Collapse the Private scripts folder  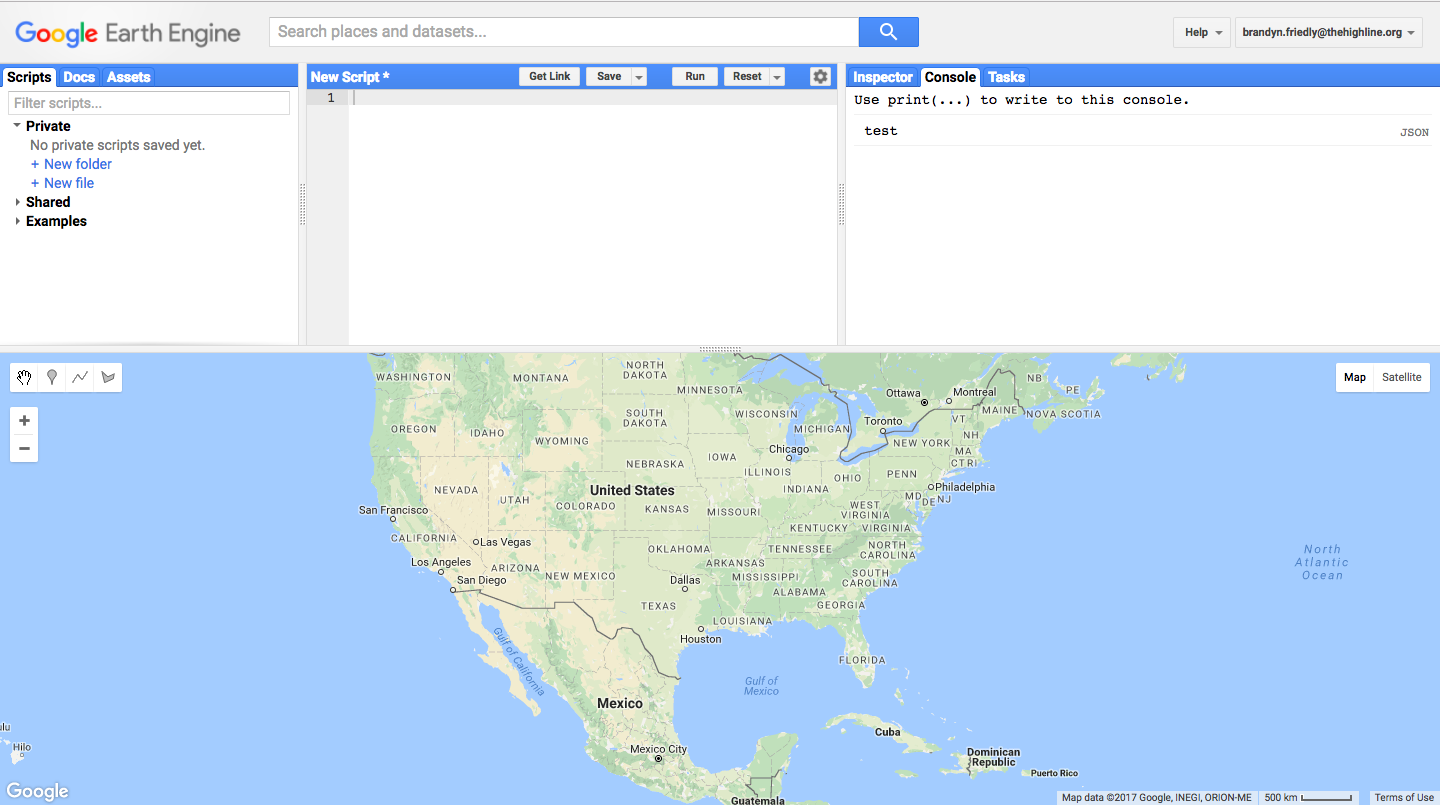pos(17,126)
